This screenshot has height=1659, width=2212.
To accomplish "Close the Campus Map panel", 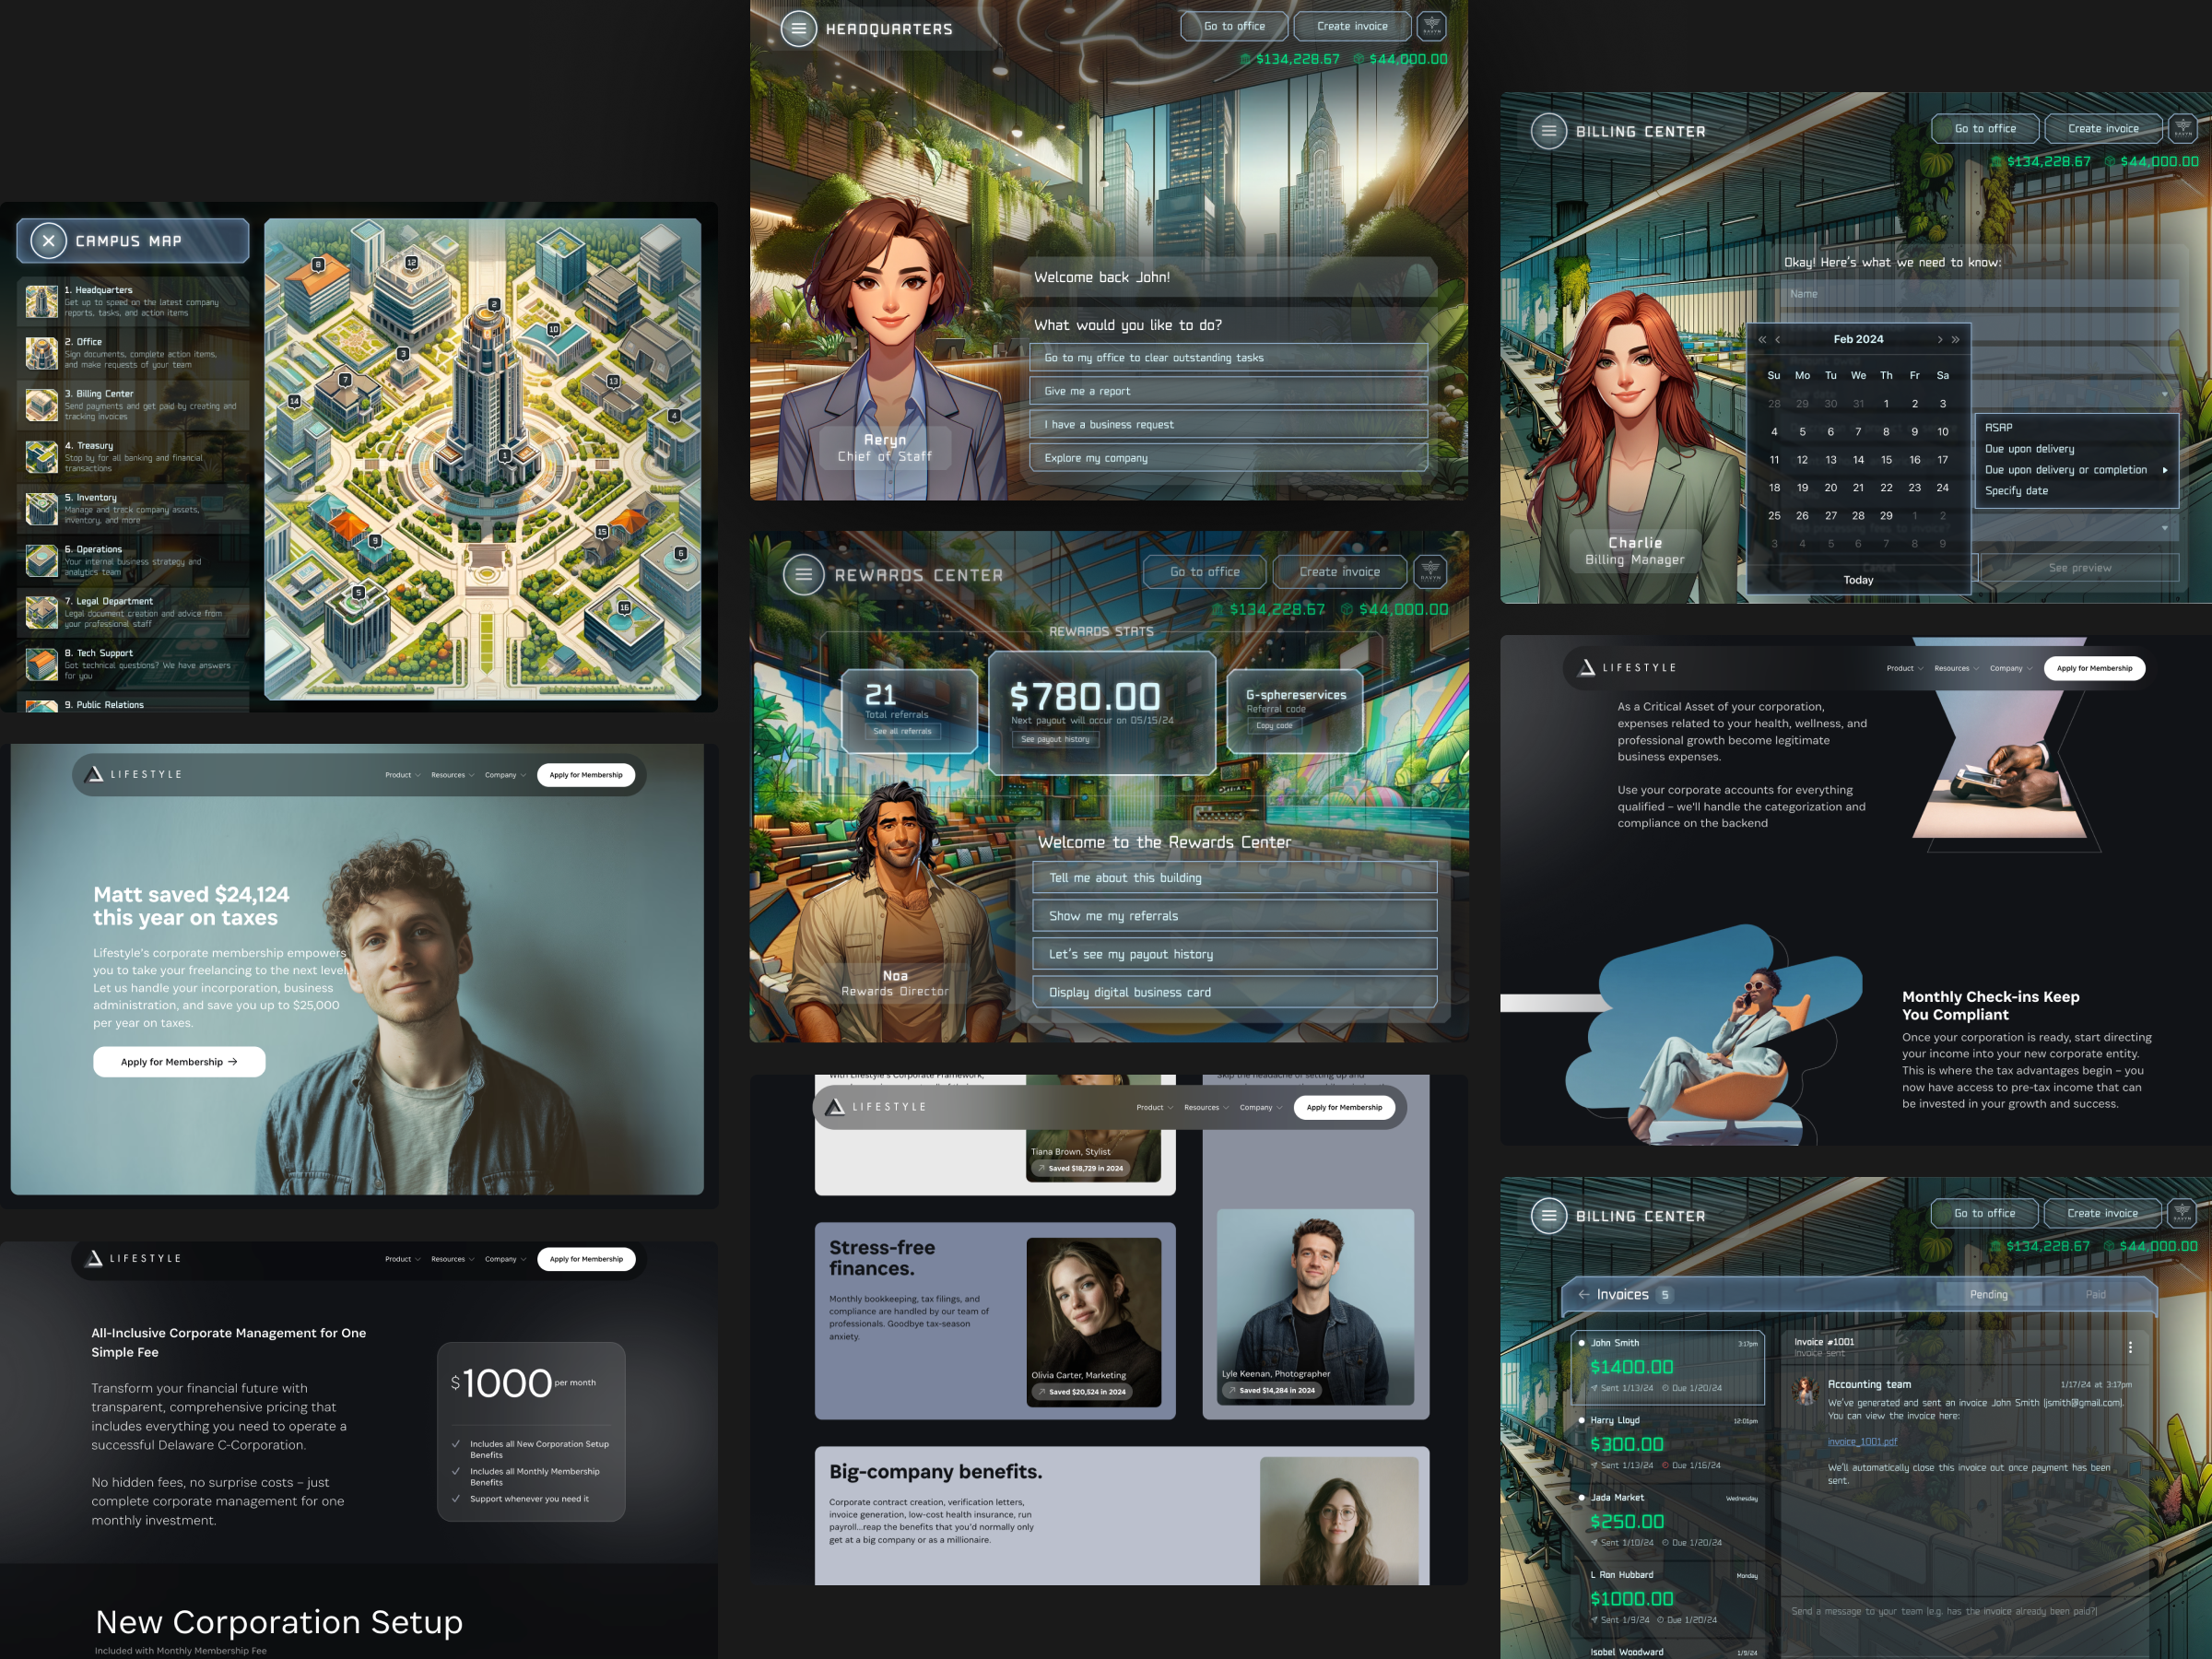I will point(48,241).
